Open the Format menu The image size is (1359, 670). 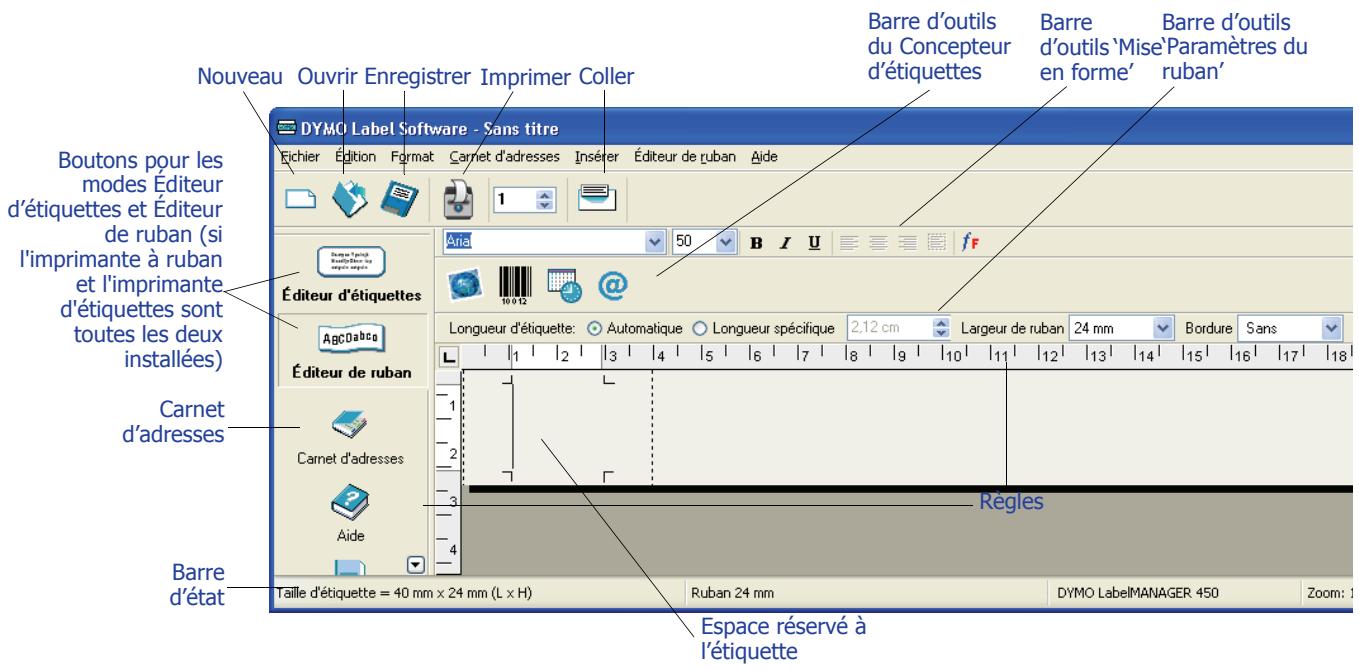(x=412, y=156)
